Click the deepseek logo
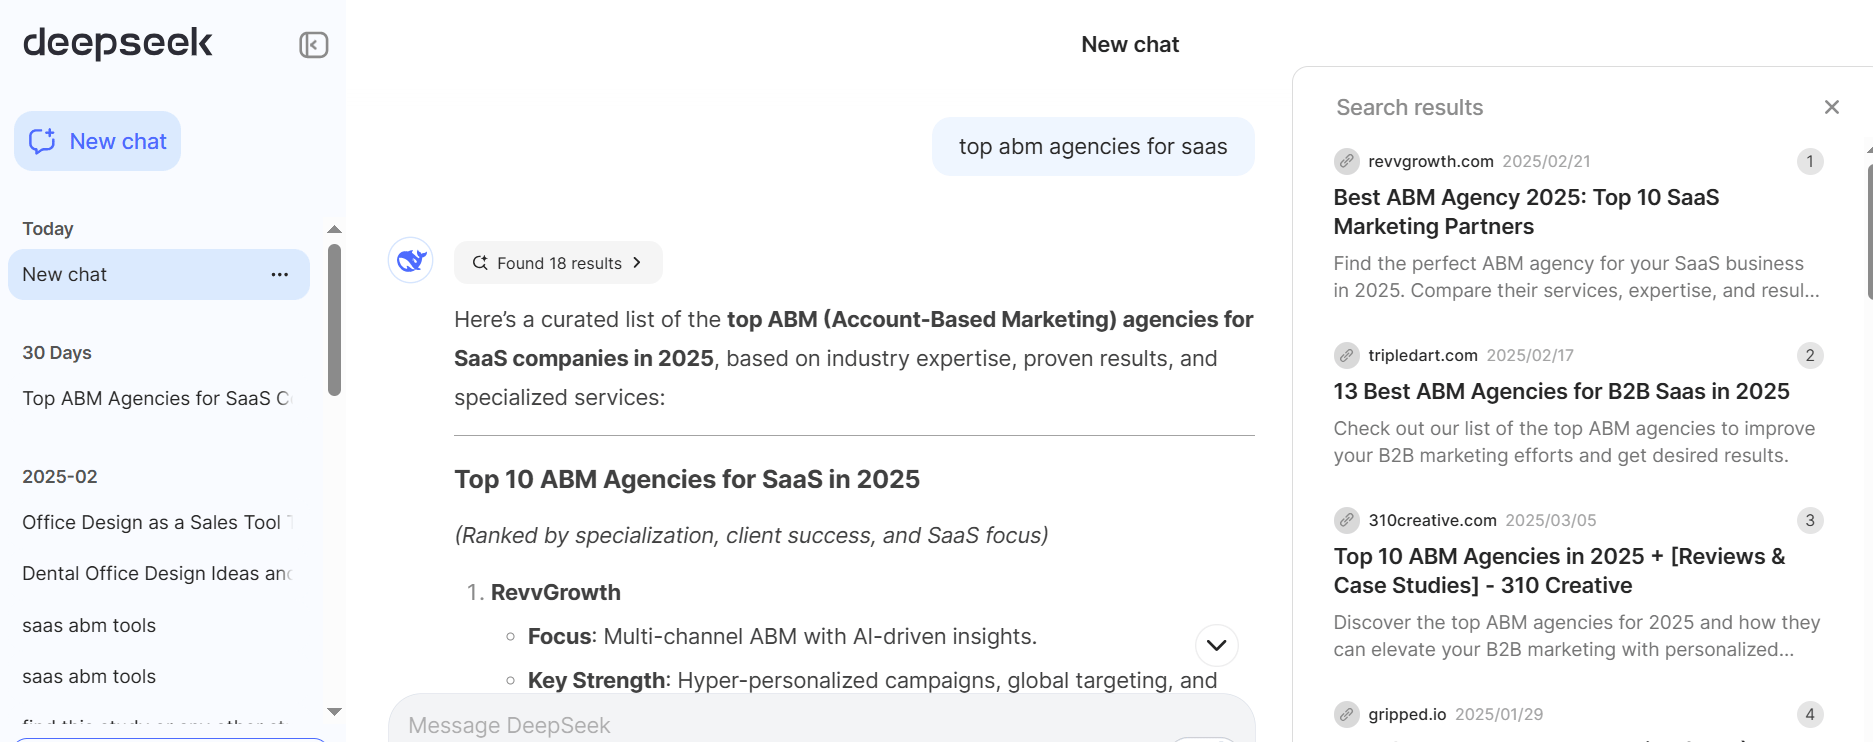Viewport: 1873px width, 742px height. point(118,43)
